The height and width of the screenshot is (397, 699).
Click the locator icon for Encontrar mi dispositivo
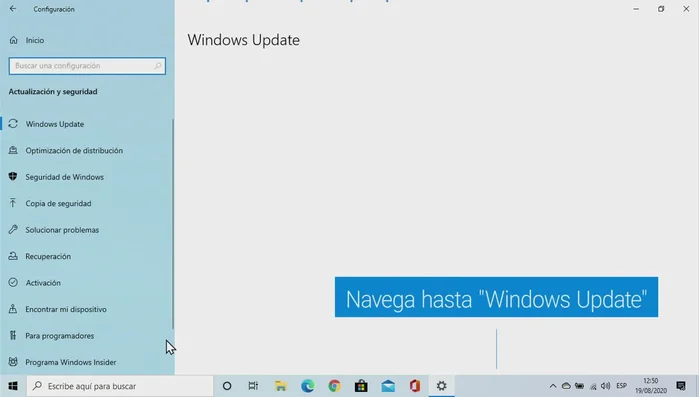pos(13,309)
